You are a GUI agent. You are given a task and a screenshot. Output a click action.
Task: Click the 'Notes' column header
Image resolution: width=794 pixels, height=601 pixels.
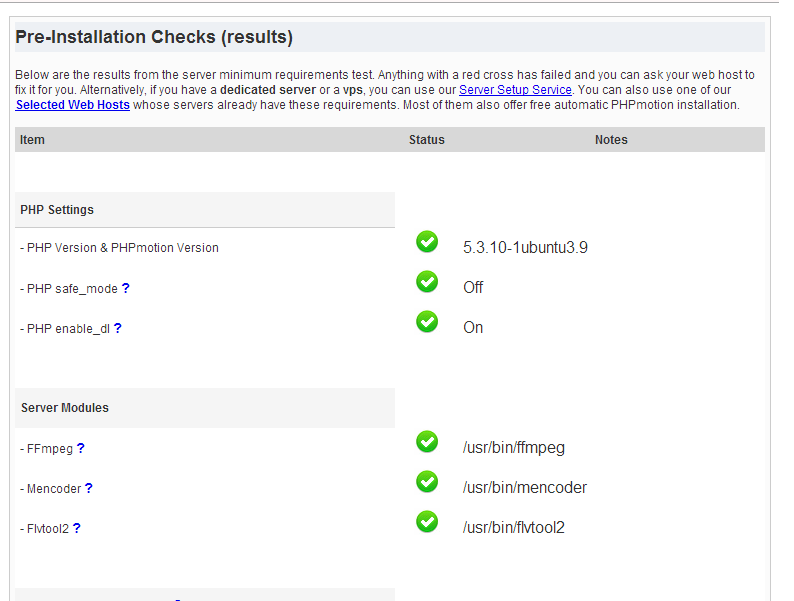tap(611, 140)
